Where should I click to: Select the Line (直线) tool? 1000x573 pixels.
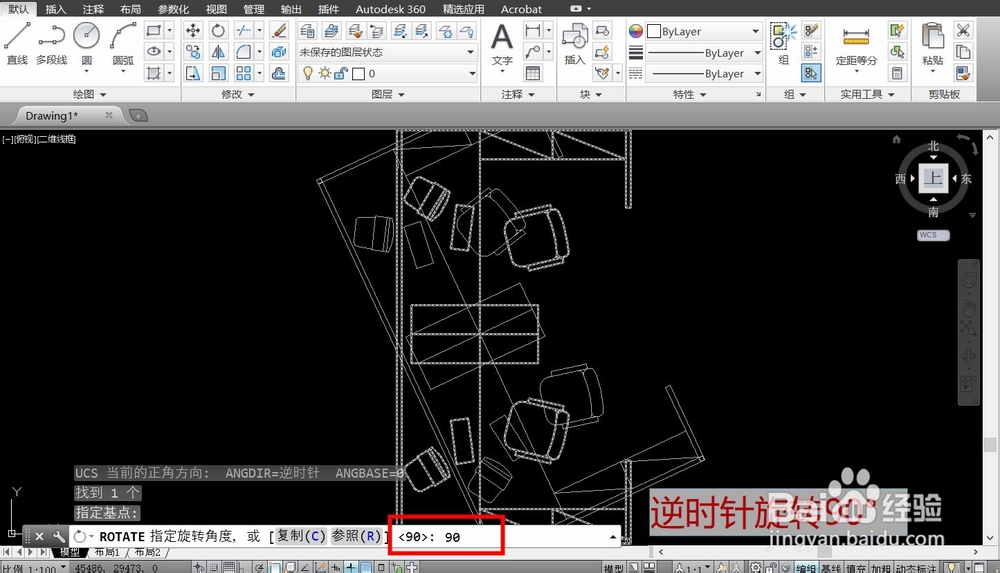click(x=17, y=43)
